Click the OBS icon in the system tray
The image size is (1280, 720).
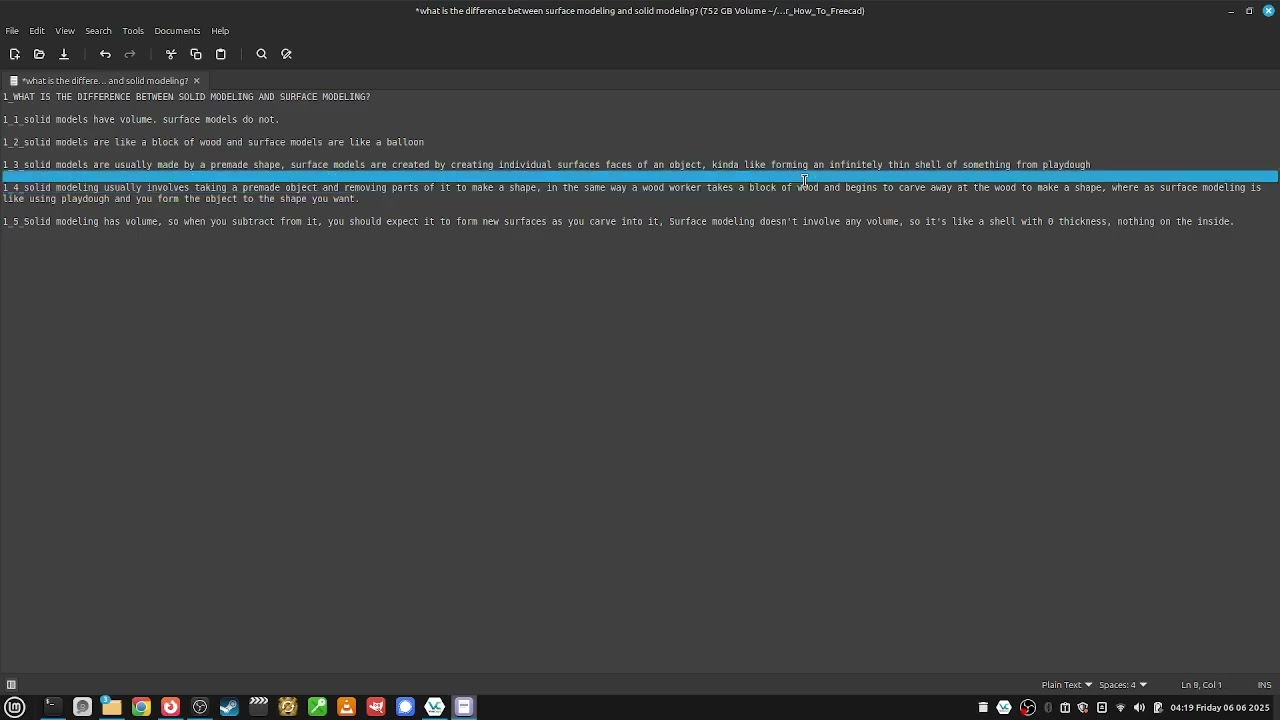point(1028,708)
